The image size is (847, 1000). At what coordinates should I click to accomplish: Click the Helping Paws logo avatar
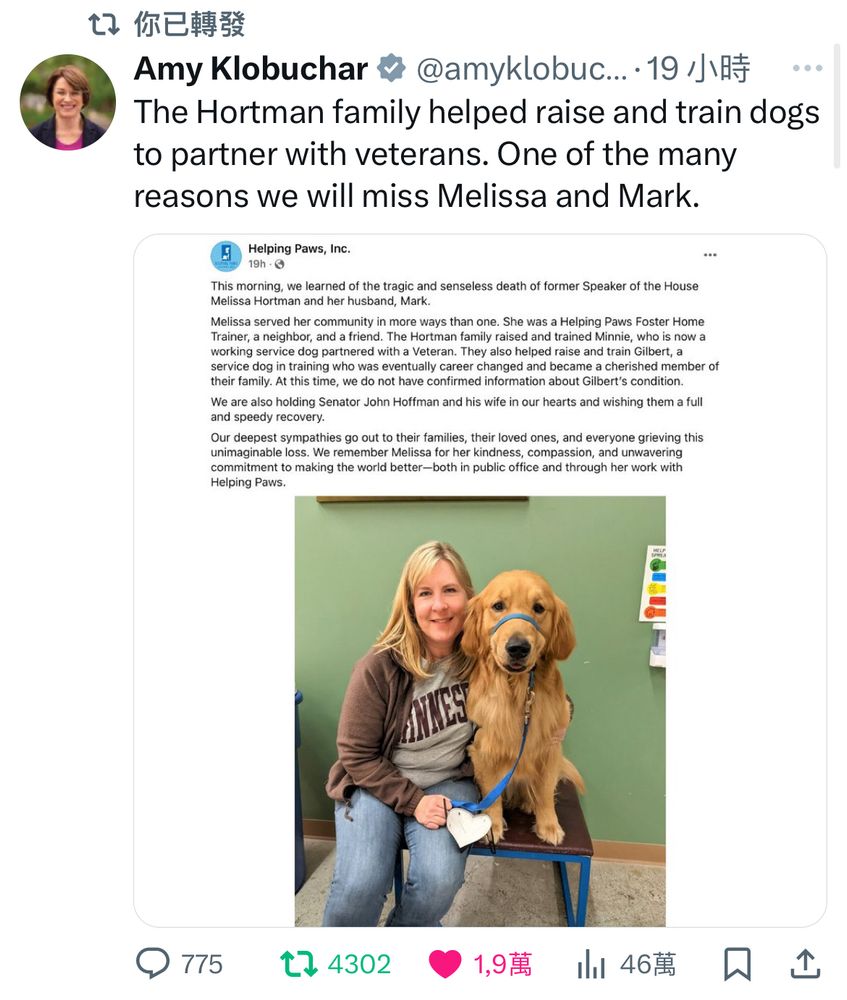(226, 256)
